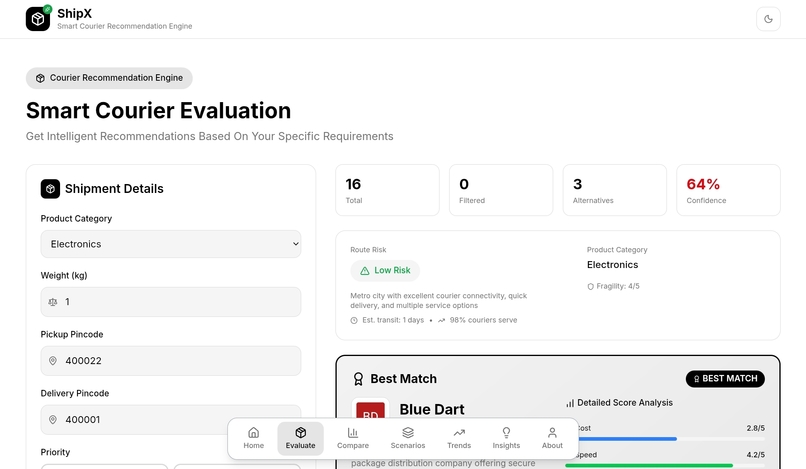This screenshot has width=806, height=469.
Task: Click the 0 Filtered stat card
Action: 501,190
